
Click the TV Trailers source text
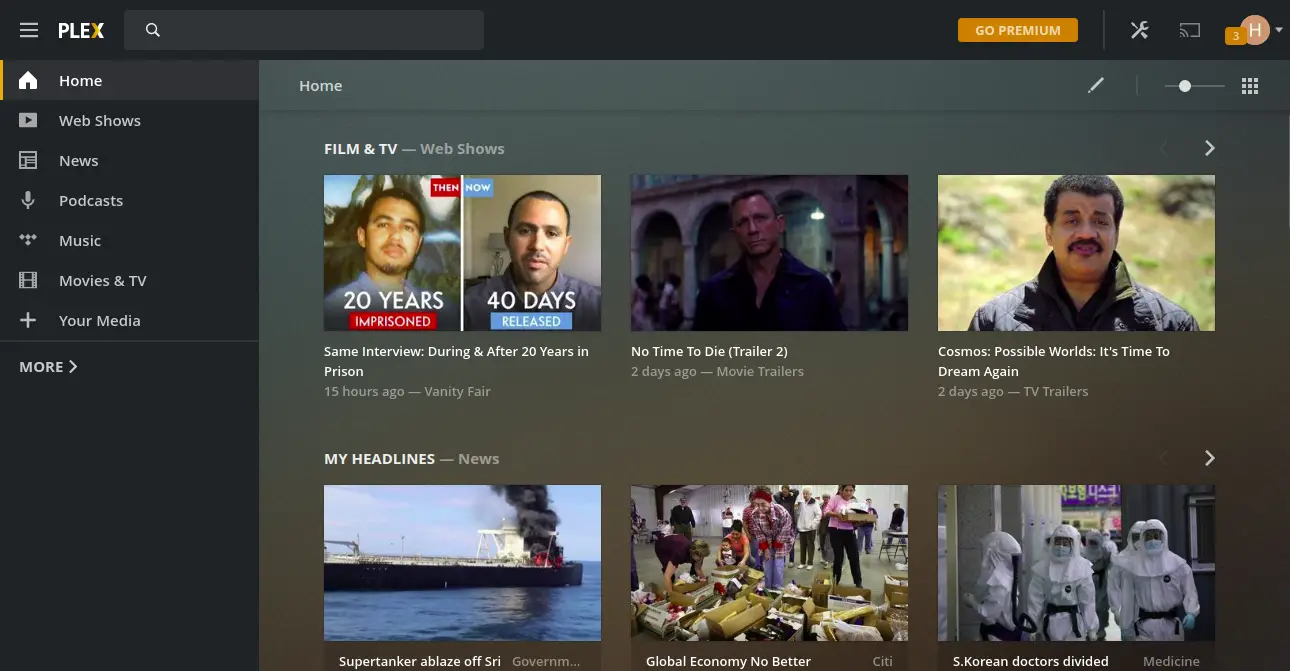1055,391
